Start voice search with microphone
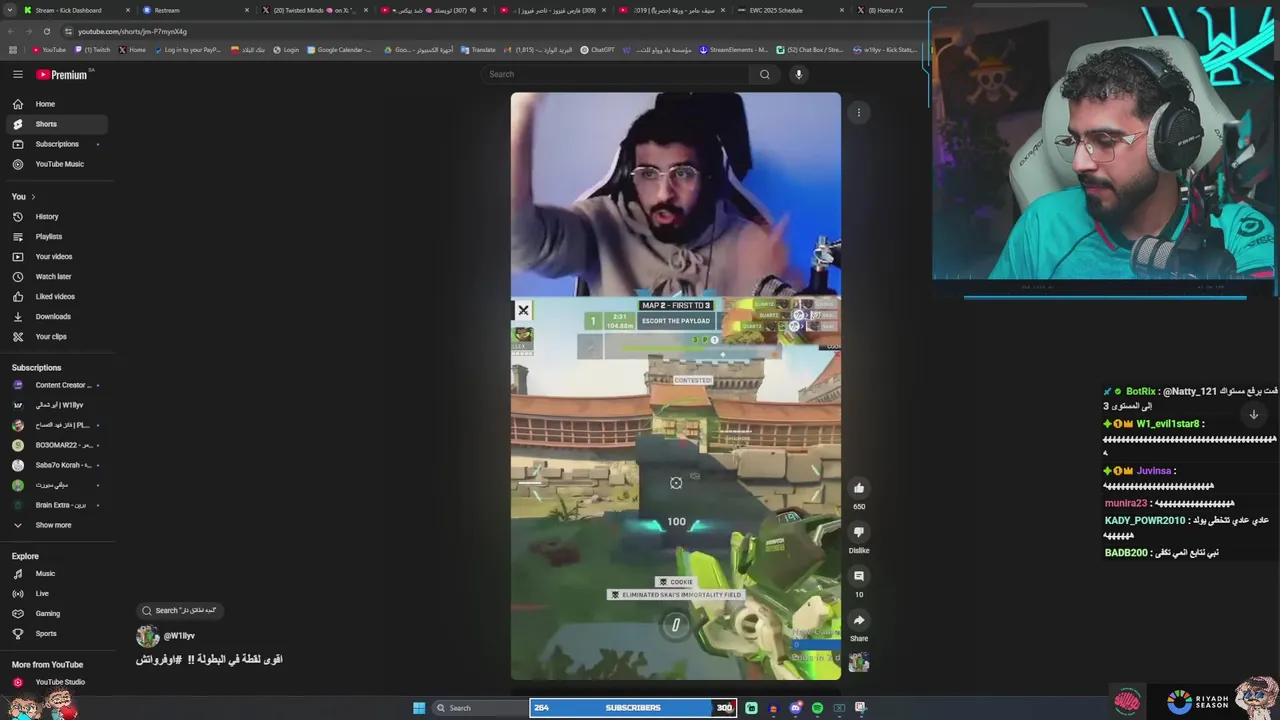Image resolution: width=1280 pixels, height=720 pixels. point(798,74)
